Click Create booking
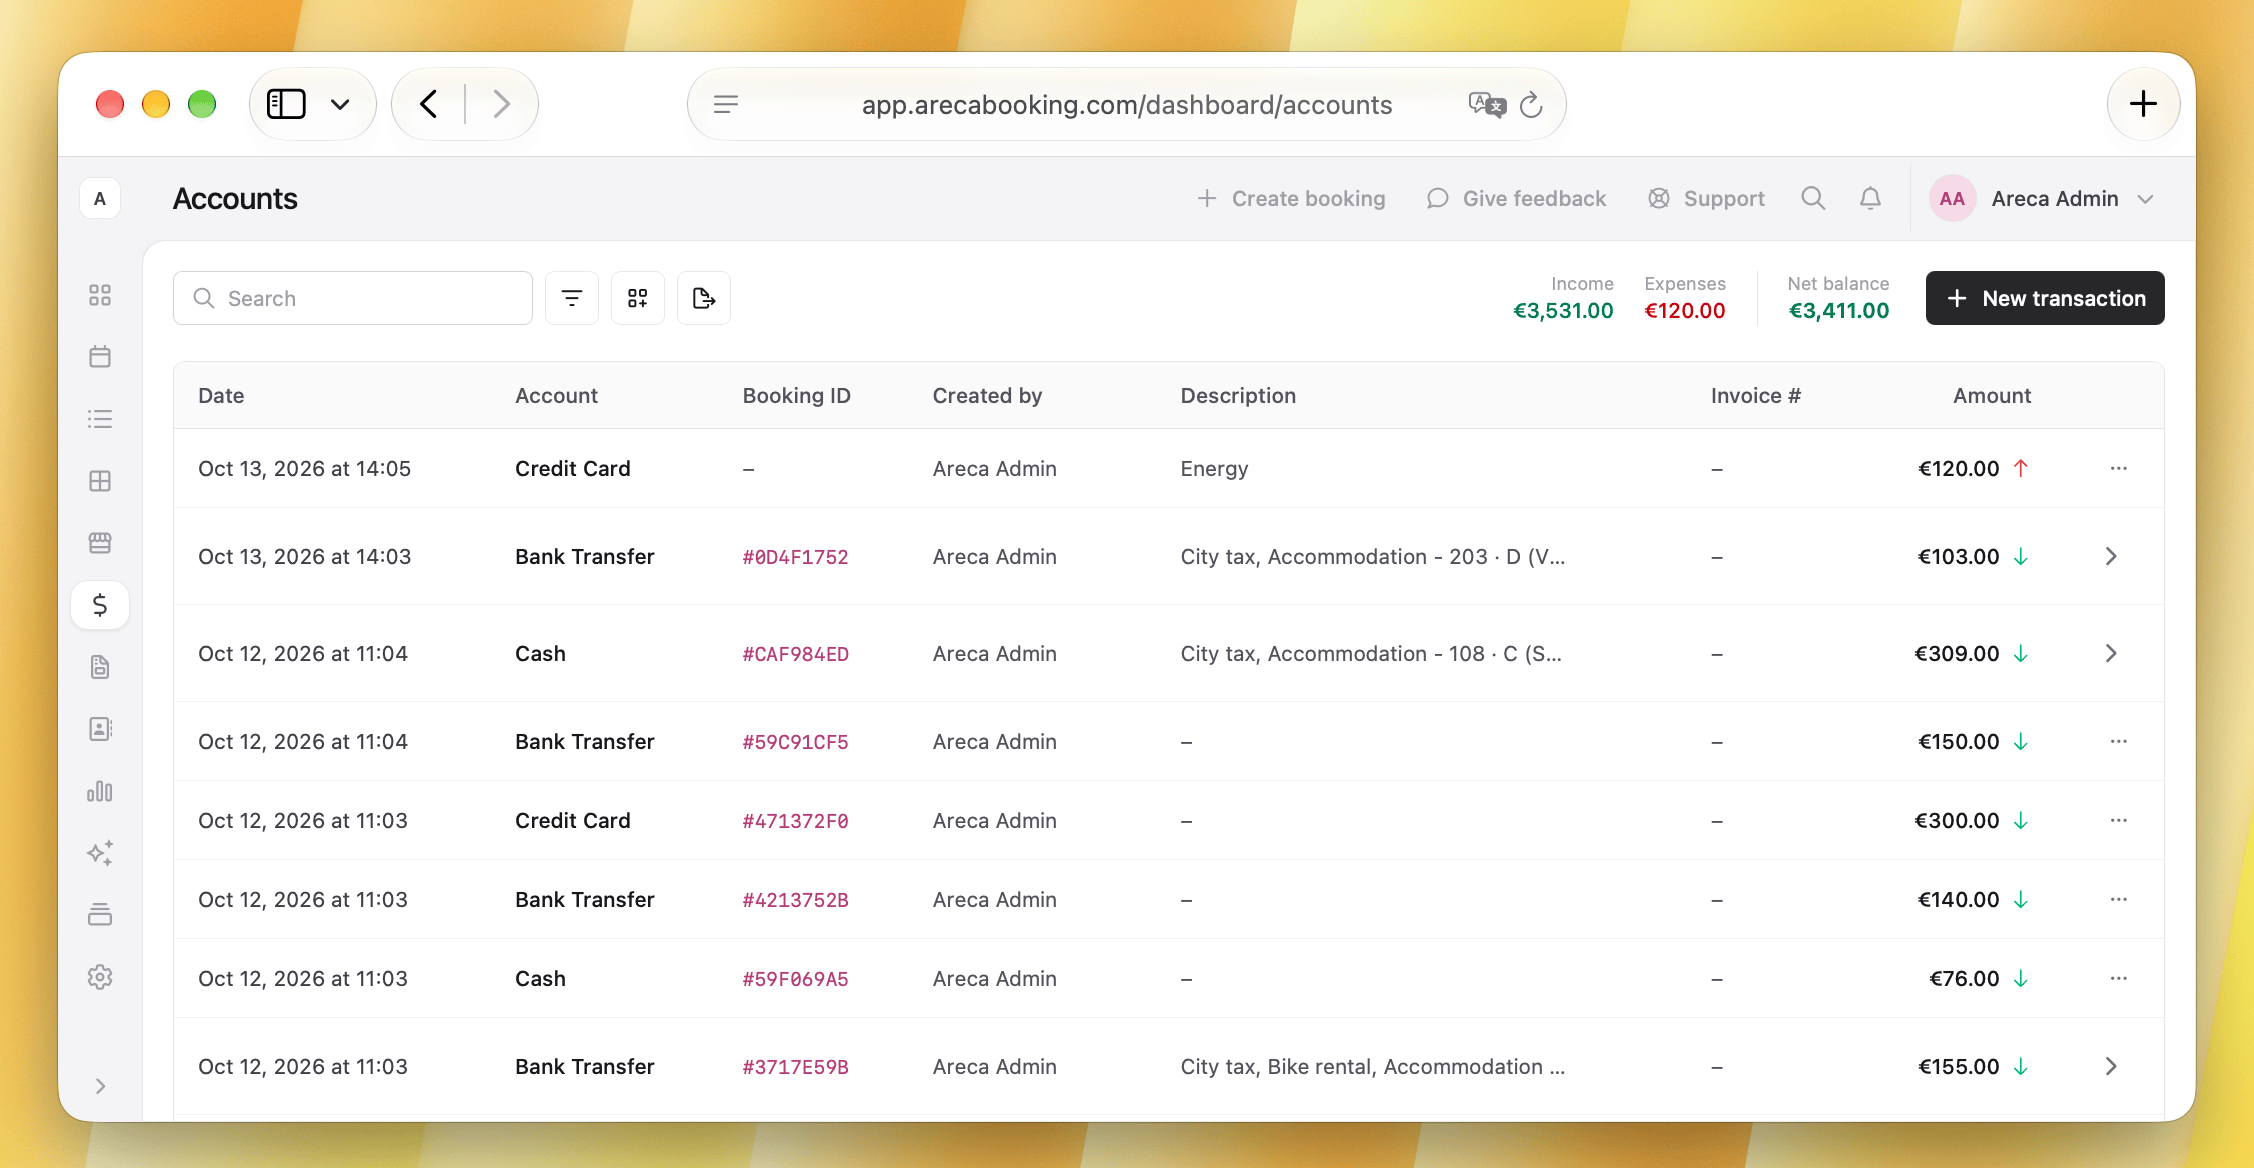2254x1168 pixels. pyautogui.click(x=1291, y=198)
